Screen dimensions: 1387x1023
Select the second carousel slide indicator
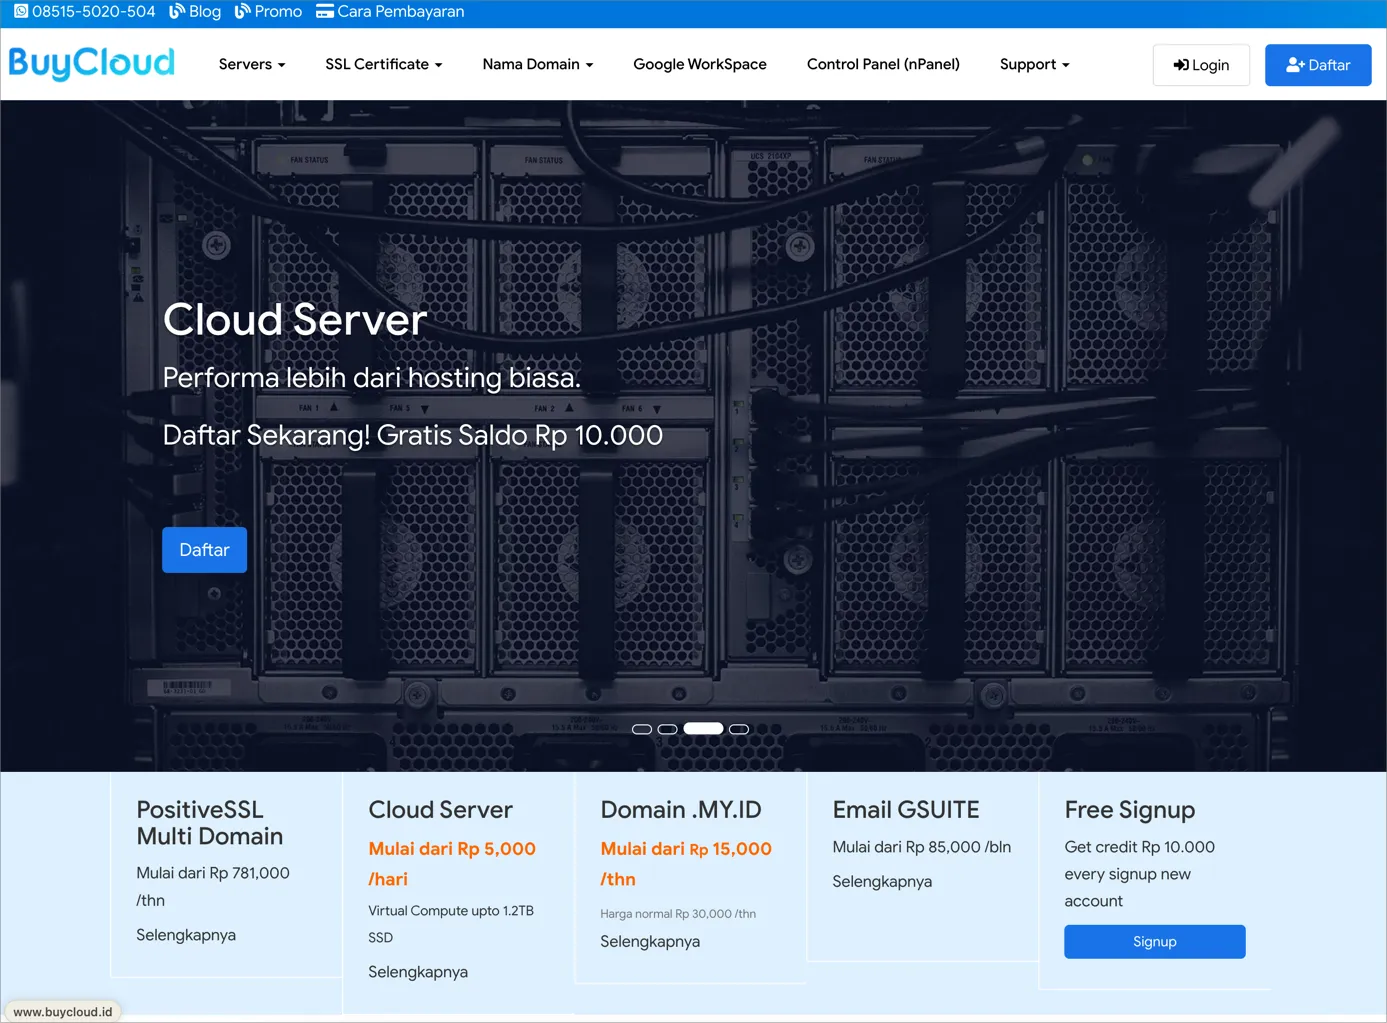(x=668, y=729)
